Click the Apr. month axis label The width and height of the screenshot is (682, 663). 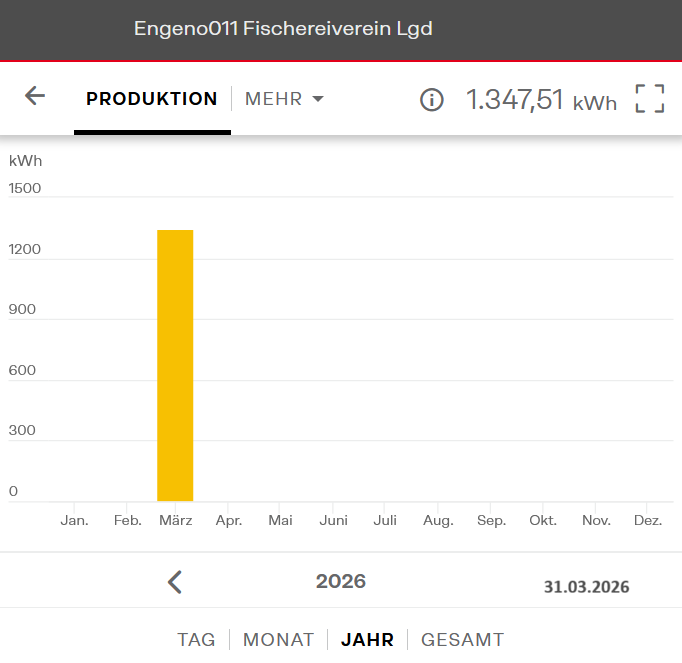coord(229,521)
